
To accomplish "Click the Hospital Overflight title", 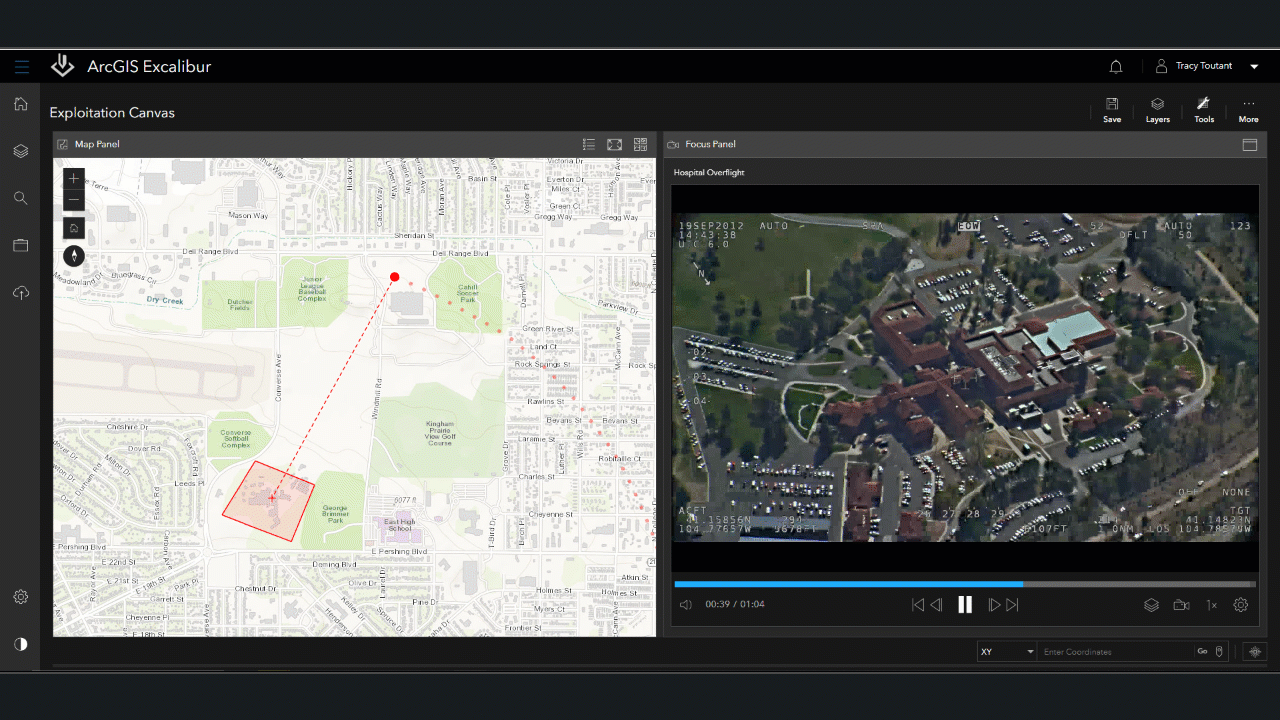I will click(709, 173).
